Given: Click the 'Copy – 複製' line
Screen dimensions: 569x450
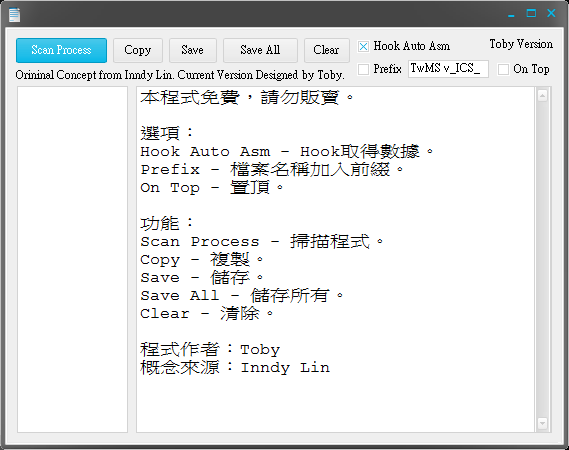Looking at the screenshot, I should pyautogui.click(x=202, y=260).
